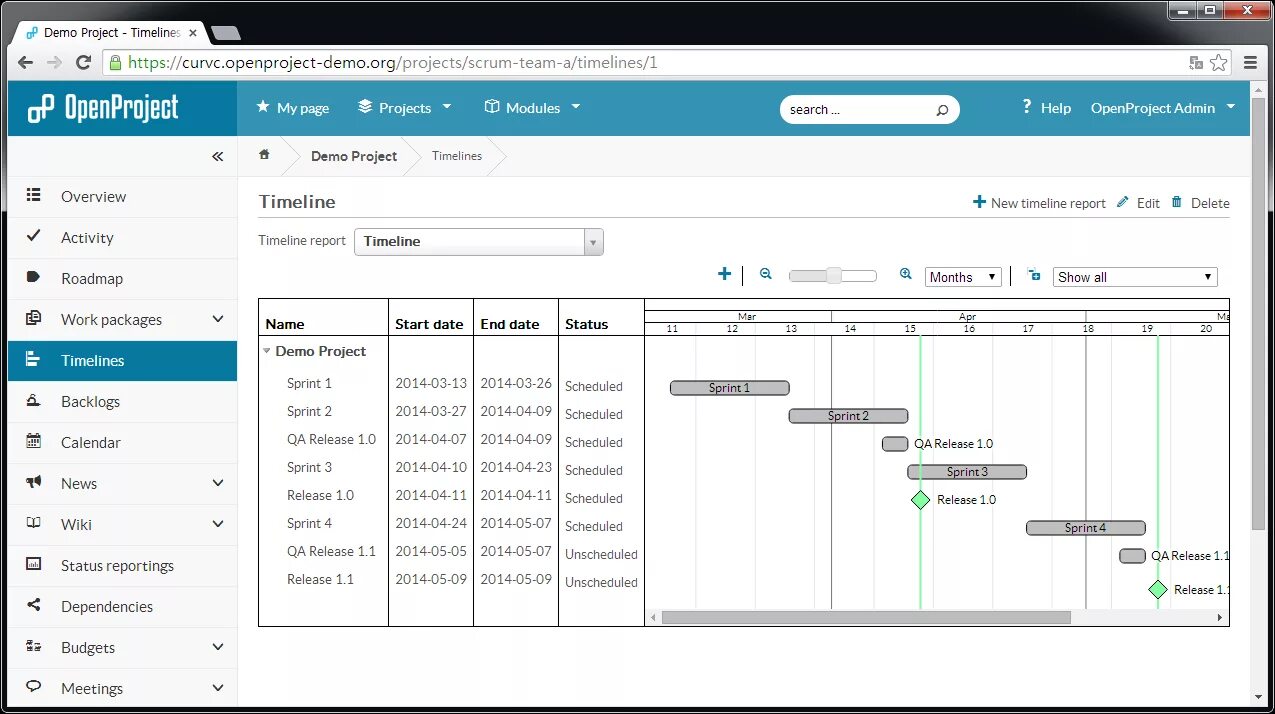Viewport: 1275px width, 714px height.
Task: Click the browser back arrow
Action: [26, 62]
